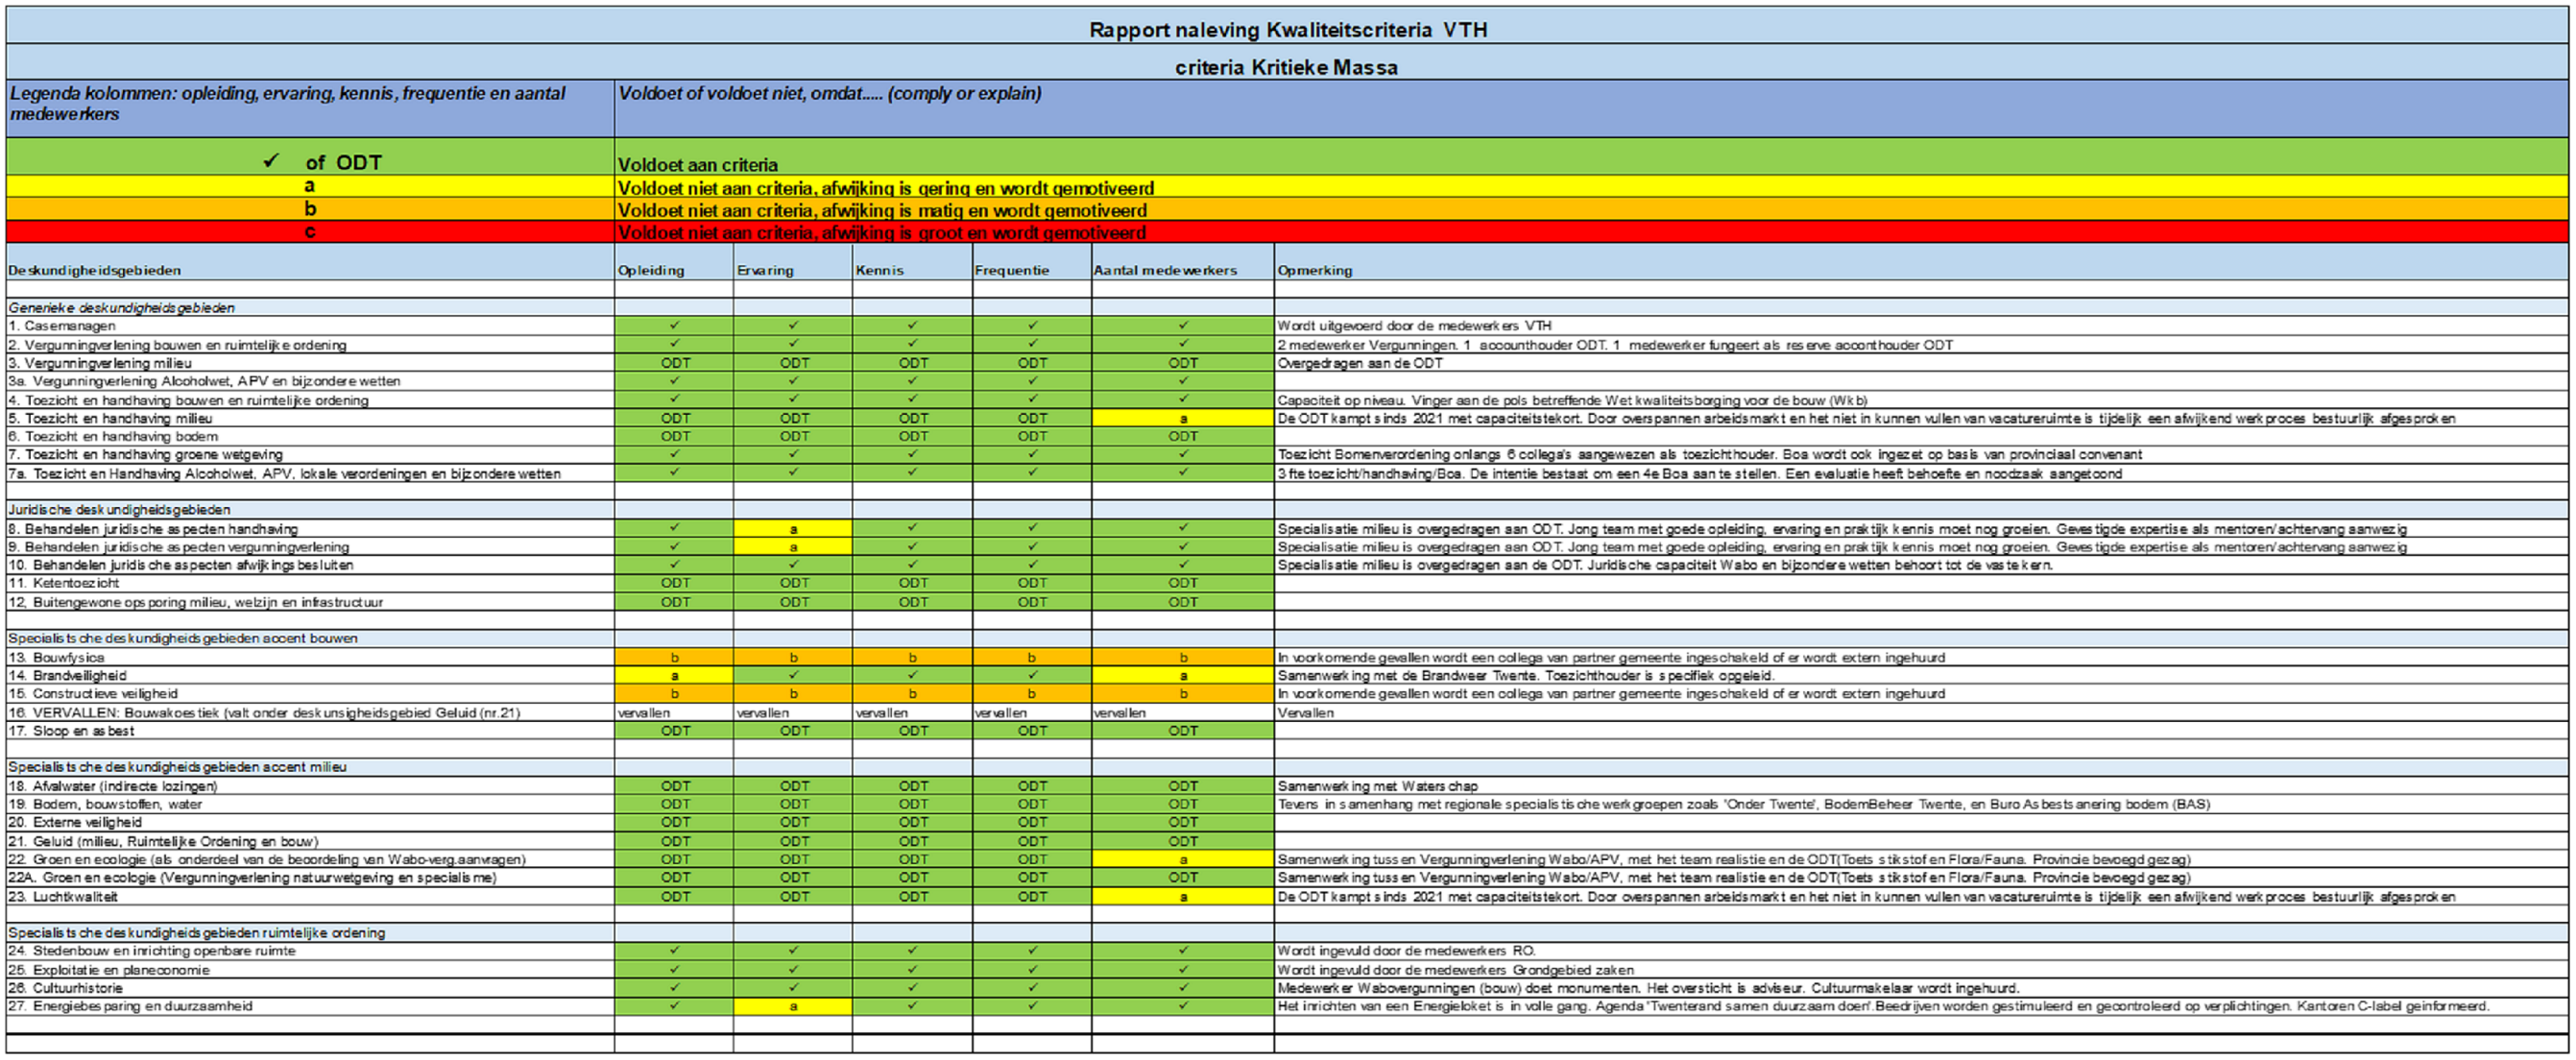This screenshot has width=2576, height=1060.
Task: Click Brandveiligheid checkmark in Ervaring column
Action: coord(793,675)
